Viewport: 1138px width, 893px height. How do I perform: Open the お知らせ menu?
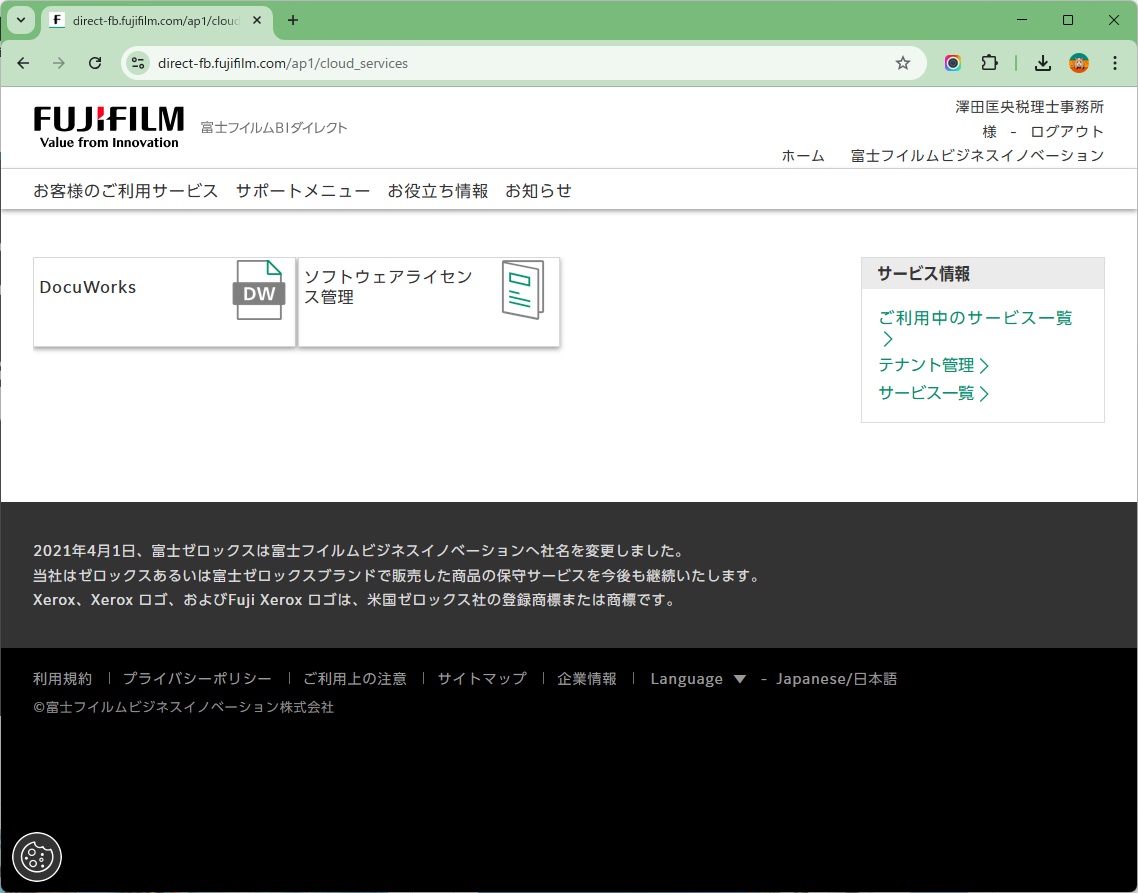point(539,191)
